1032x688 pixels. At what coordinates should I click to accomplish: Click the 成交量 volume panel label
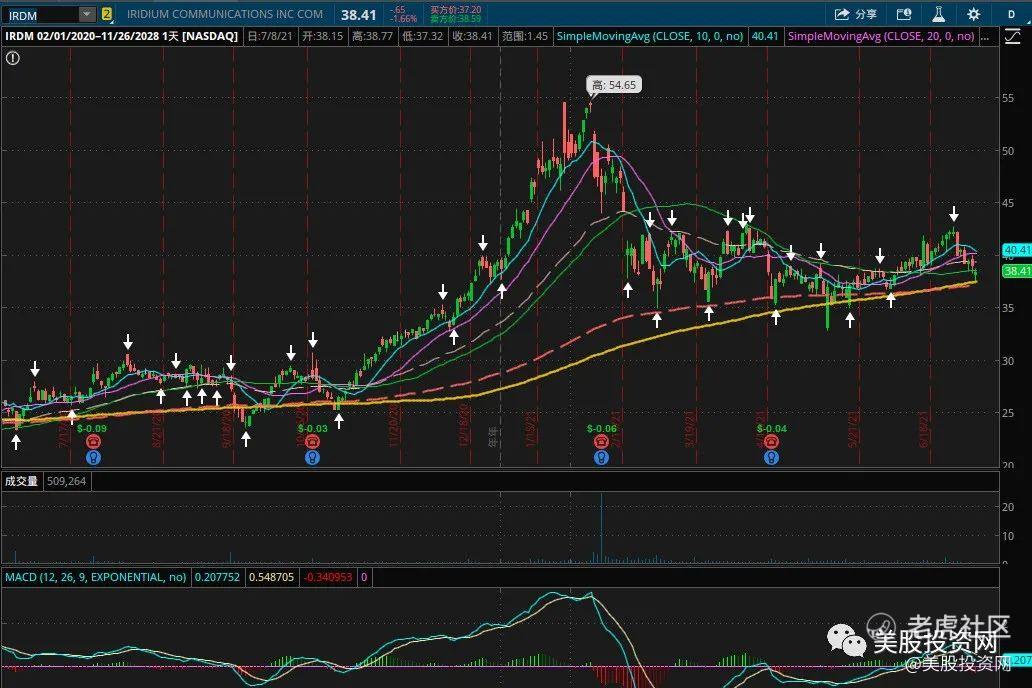tap(21, 481)
